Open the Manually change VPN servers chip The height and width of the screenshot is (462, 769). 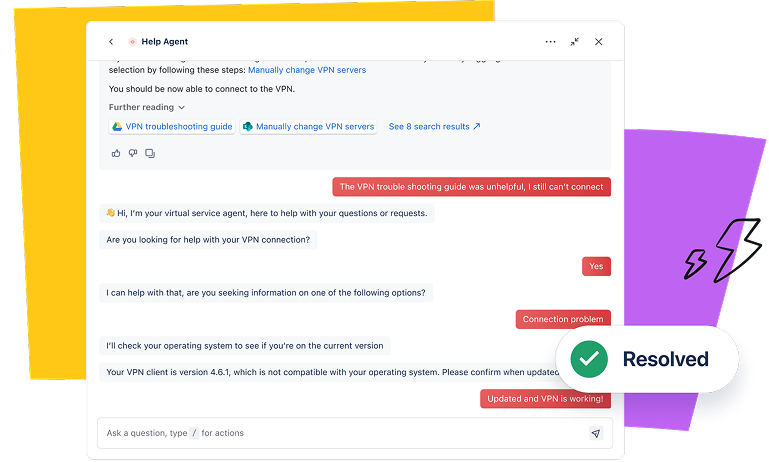(x=308, y=127)
